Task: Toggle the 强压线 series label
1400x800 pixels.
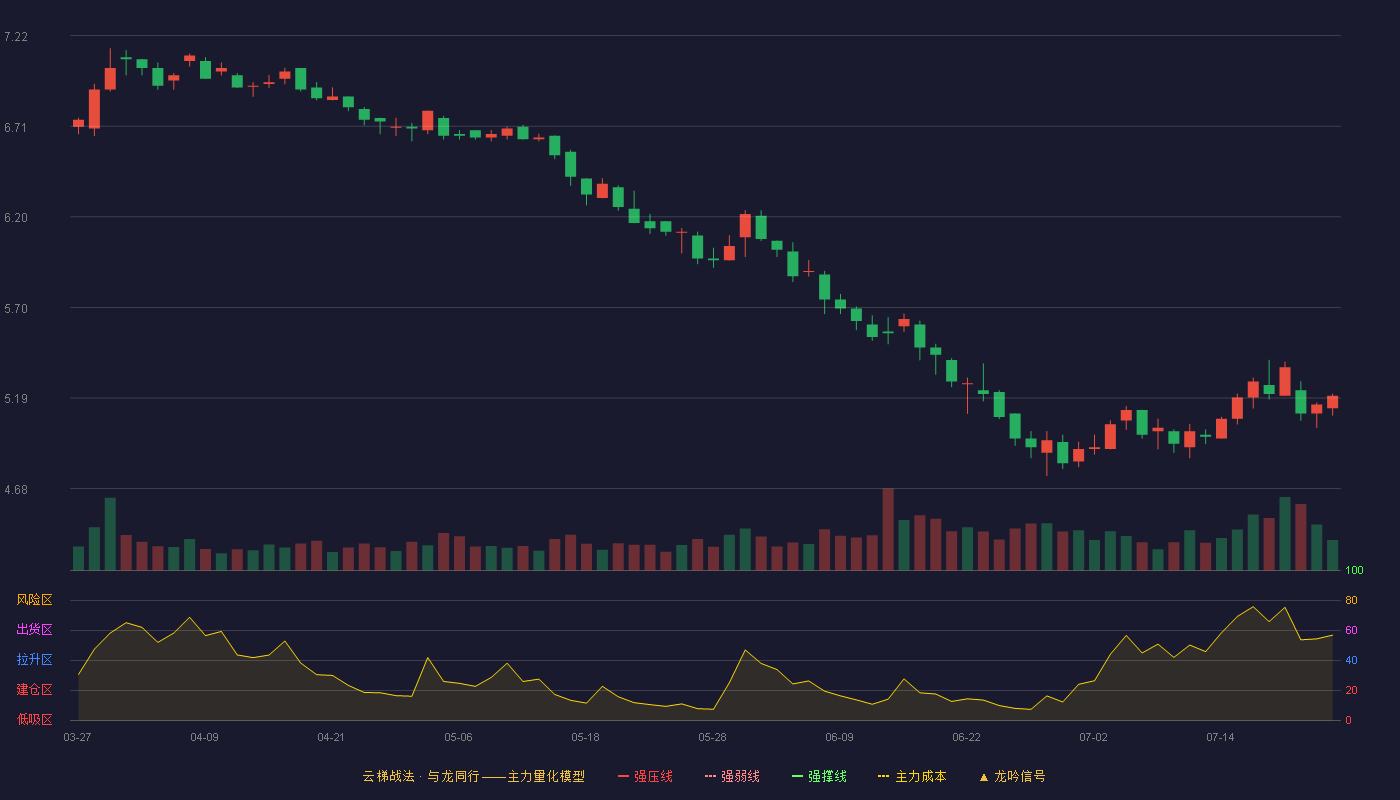Action: click(654, 776)
